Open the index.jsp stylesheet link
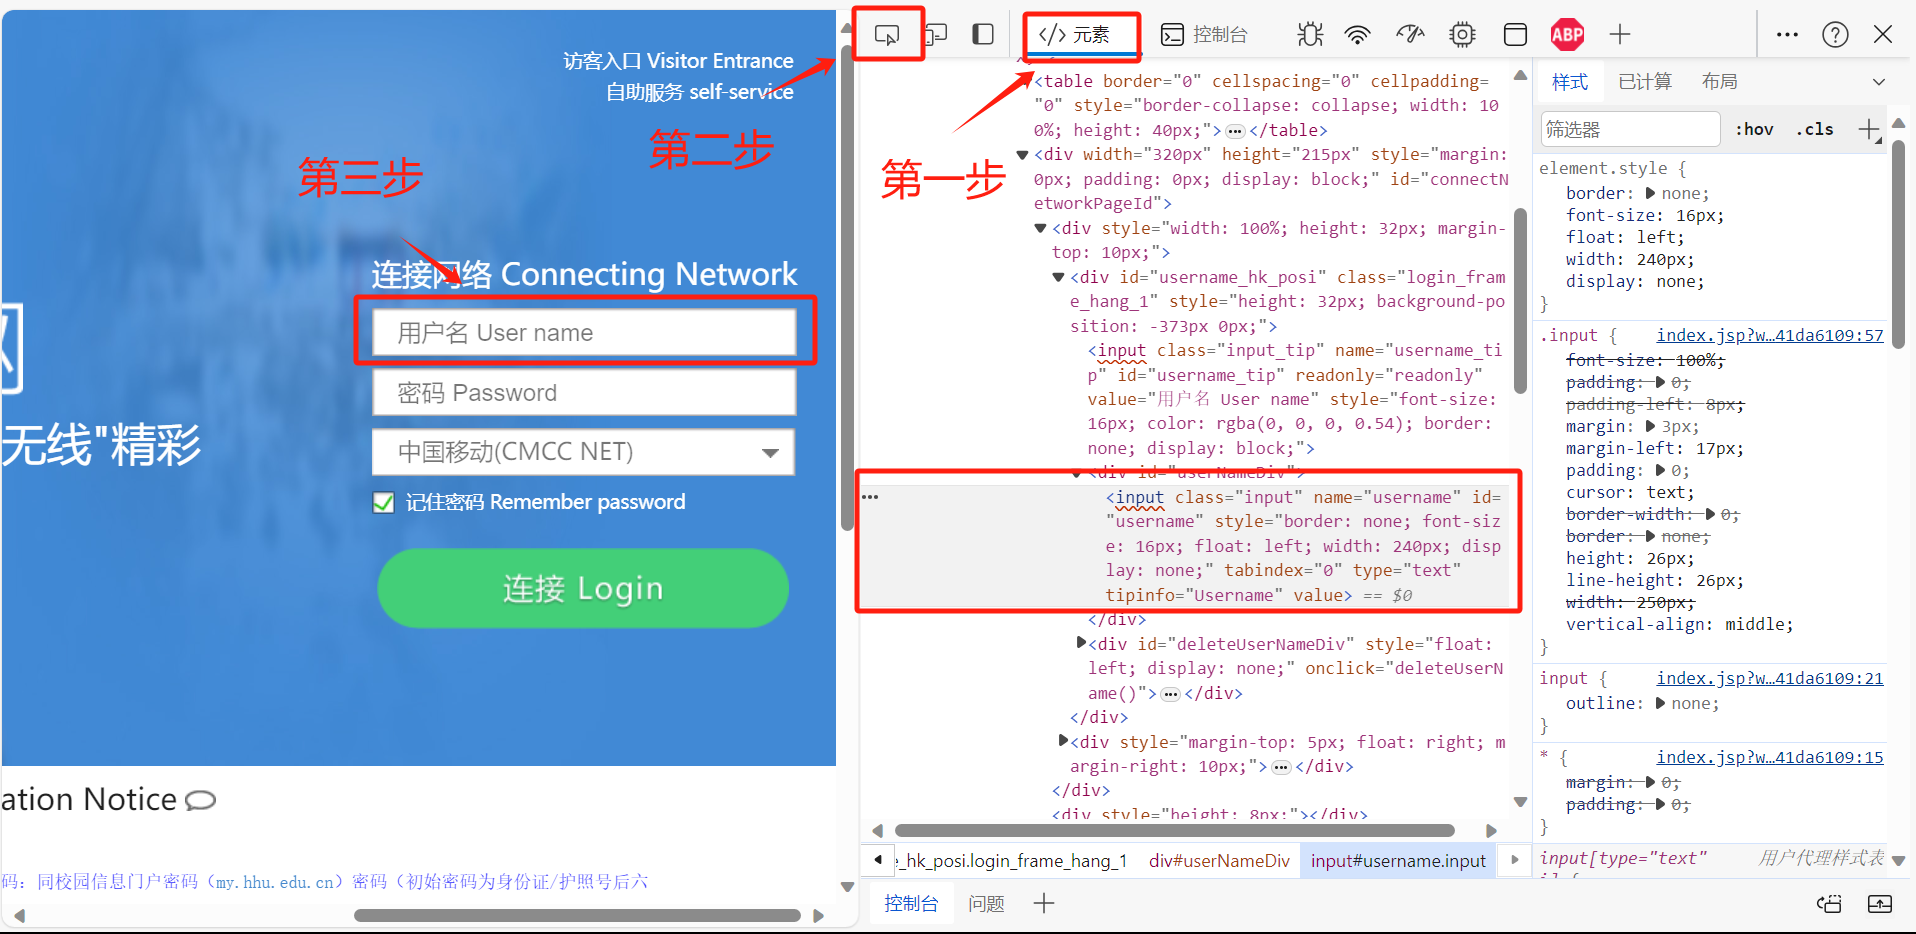This screenshot has width=1916, height=934. click(x=1770, y=335)
